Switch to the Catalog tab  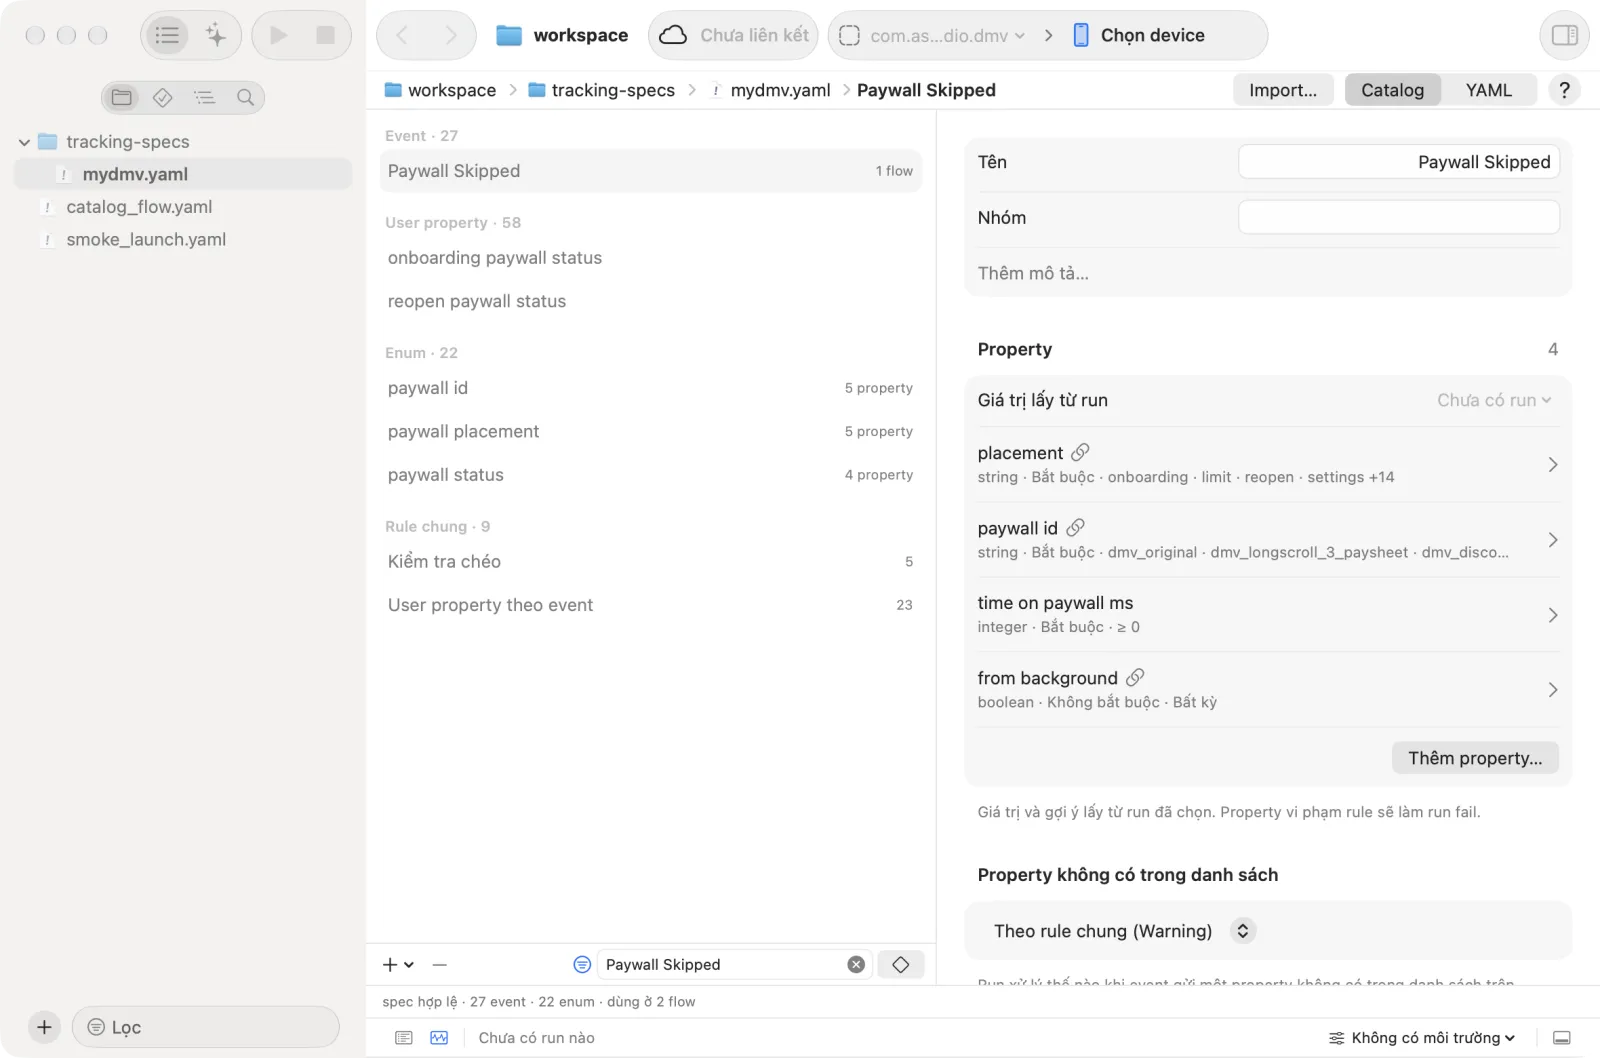click(x=1392, y=90)
